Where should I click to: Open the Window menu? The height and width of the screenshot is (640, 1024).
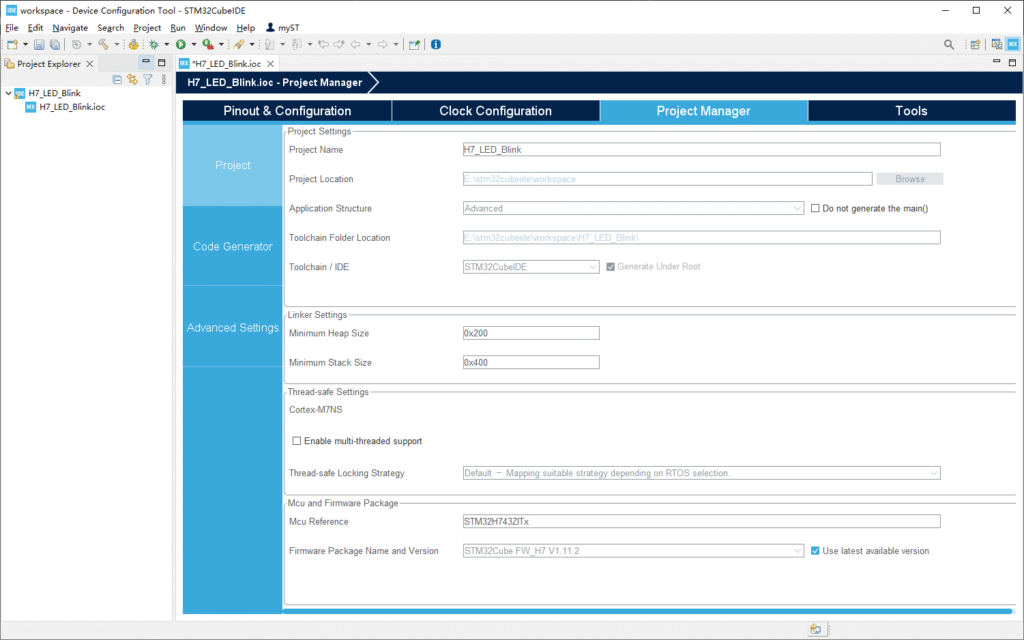pyautogui.click(x=211, y=27)
